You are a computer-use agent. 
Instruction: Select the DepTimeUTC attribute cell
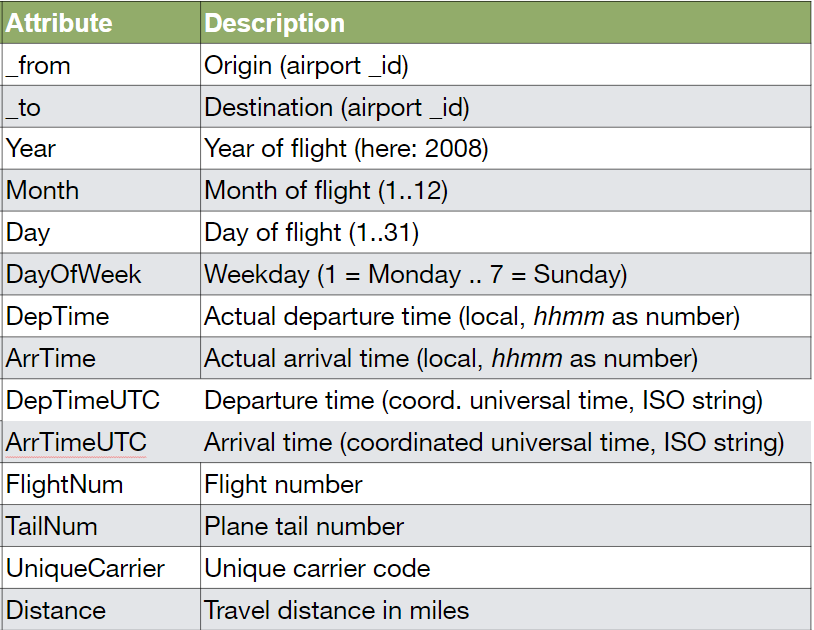click(x=101, y=400)
